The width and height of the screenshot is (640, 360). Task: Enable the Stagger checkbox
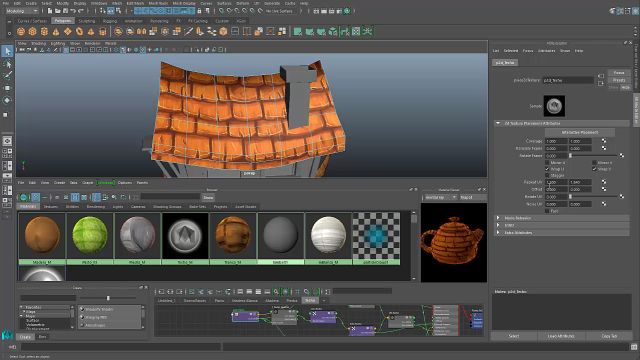547,176
